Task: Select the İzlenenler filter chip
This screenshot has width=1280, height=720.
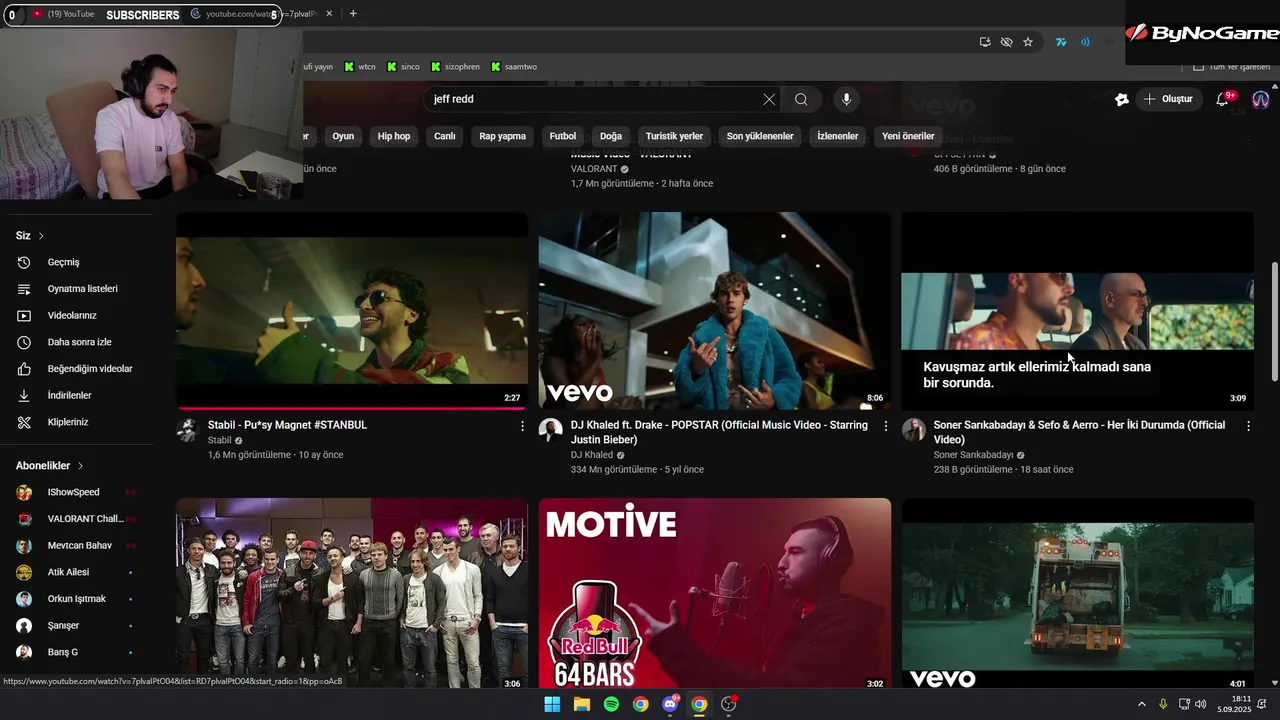Action: [x=838, y=136]
